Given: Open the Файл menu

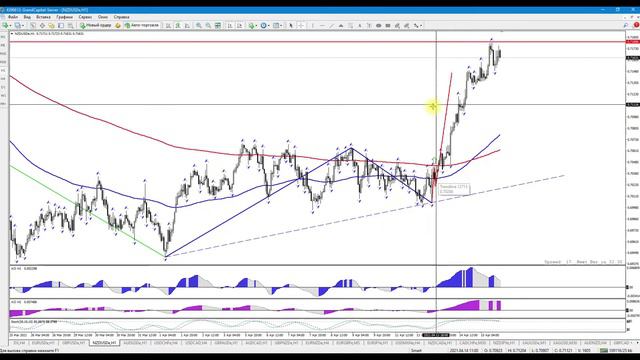Looking at the screenshot, I should click(x=13, y=17).
